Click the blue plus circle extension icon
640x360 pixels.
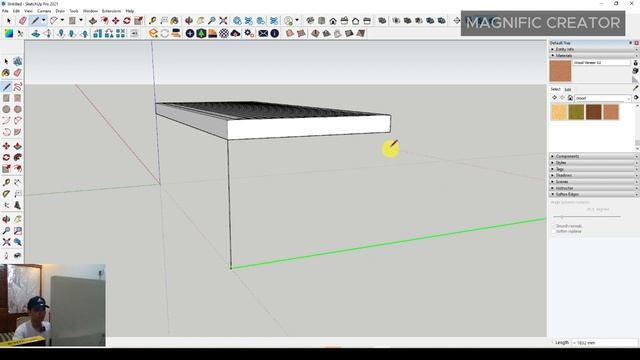click(x=190, y=33)
